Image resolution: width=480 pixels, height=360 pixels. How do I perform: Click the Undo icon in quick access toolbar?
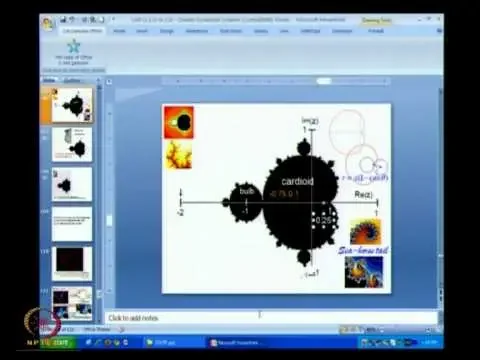(x=72, y=20)
